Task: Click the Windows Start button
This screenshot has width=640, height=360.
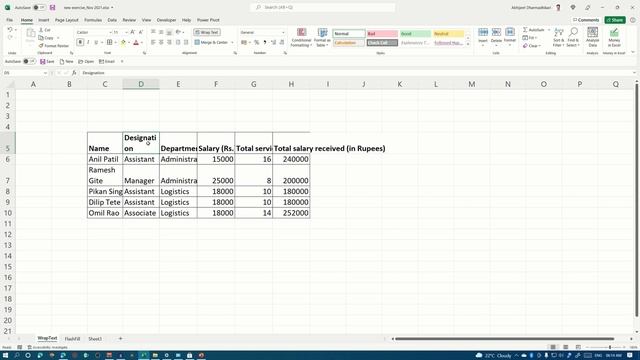Action: point(5,356)
